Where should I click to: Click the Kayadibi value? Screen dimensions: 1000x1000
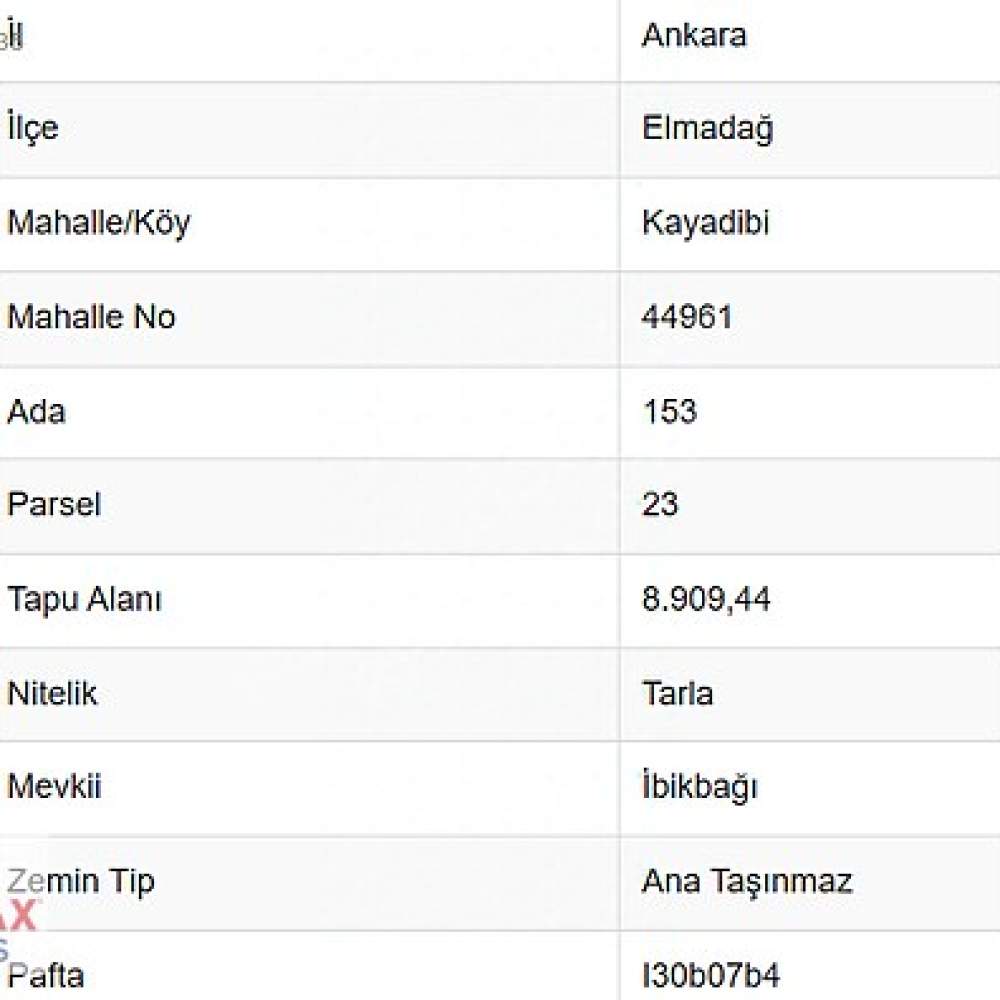705,223
